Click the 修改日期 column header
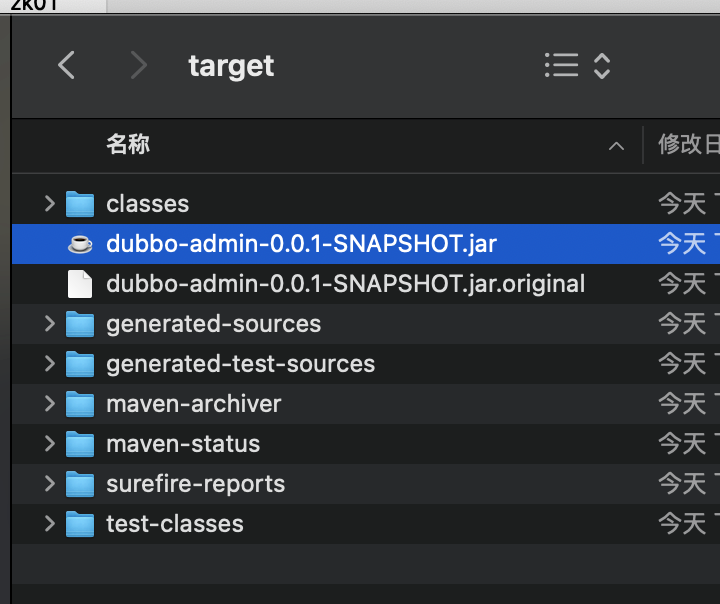This screenshot has width=720, height=604. pos(688,145)
